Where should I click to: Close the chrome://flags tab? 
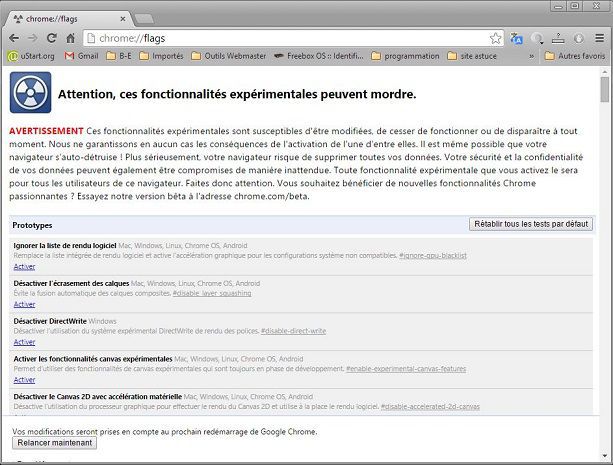[123, 18]
